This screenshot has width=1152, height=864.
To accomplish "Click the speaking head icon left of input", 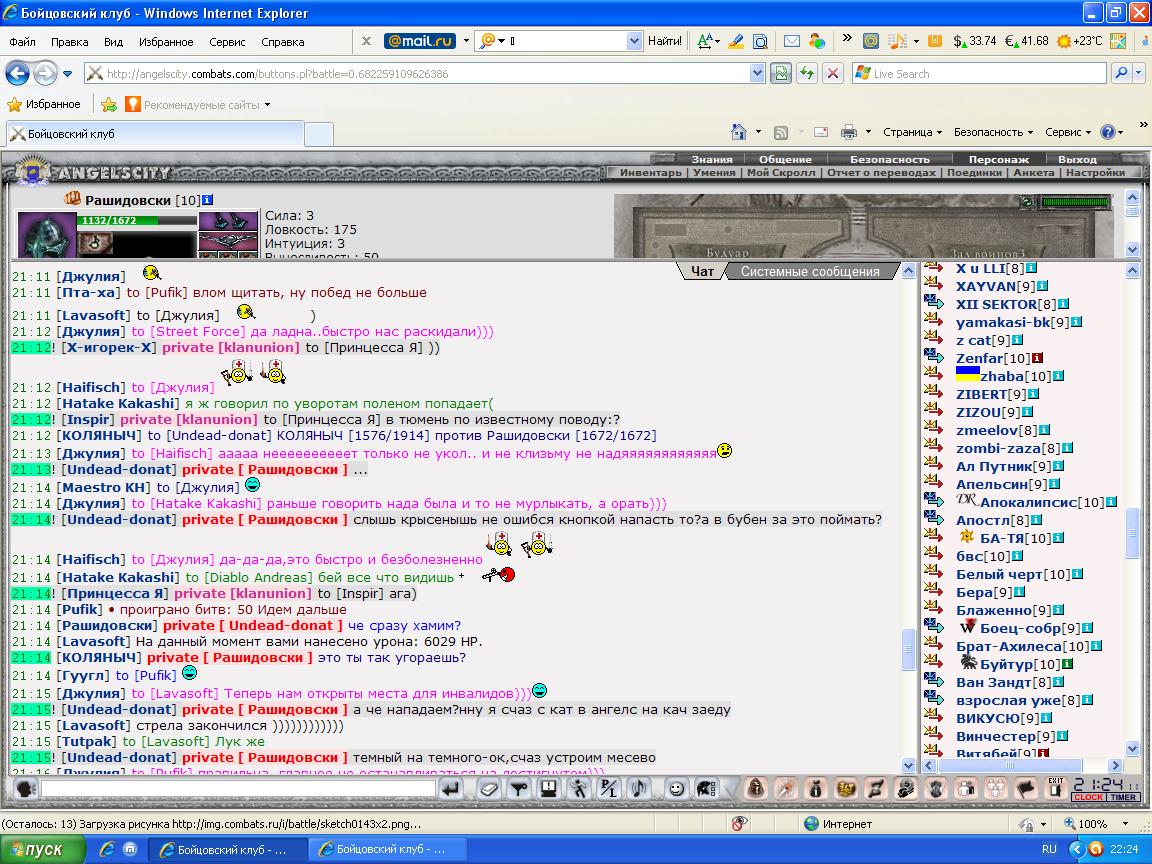I will click(x=26, y=789).
